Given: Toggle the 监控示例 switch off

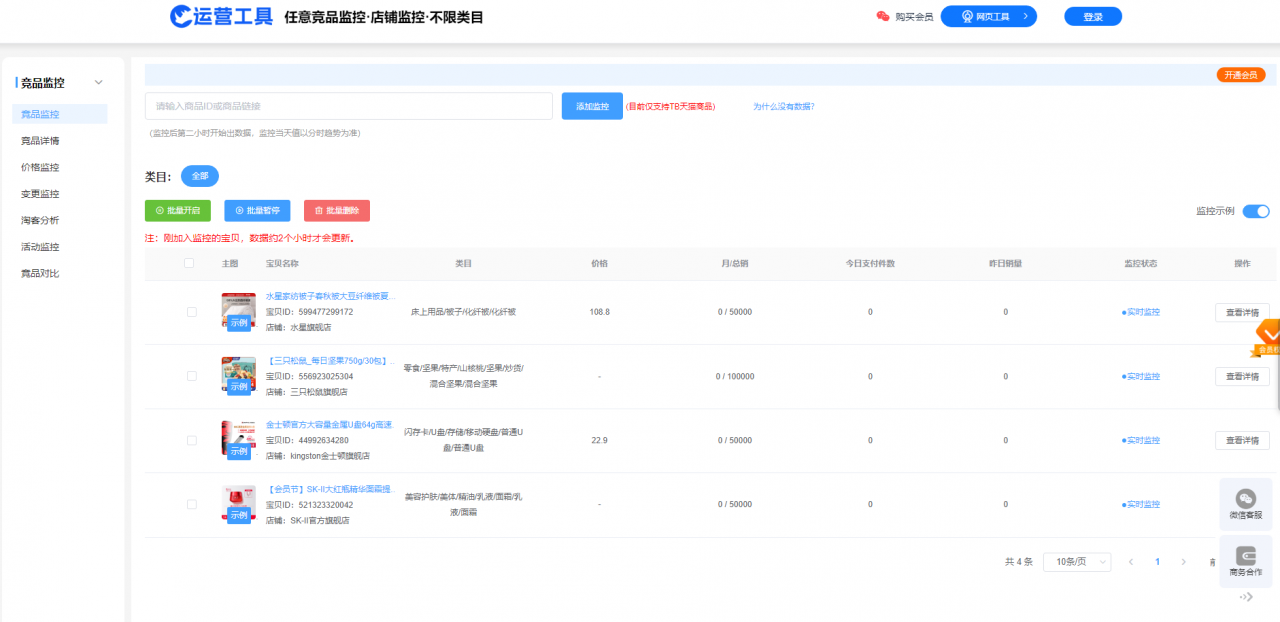Looking at the screenshot, I should pos(1256,211).
